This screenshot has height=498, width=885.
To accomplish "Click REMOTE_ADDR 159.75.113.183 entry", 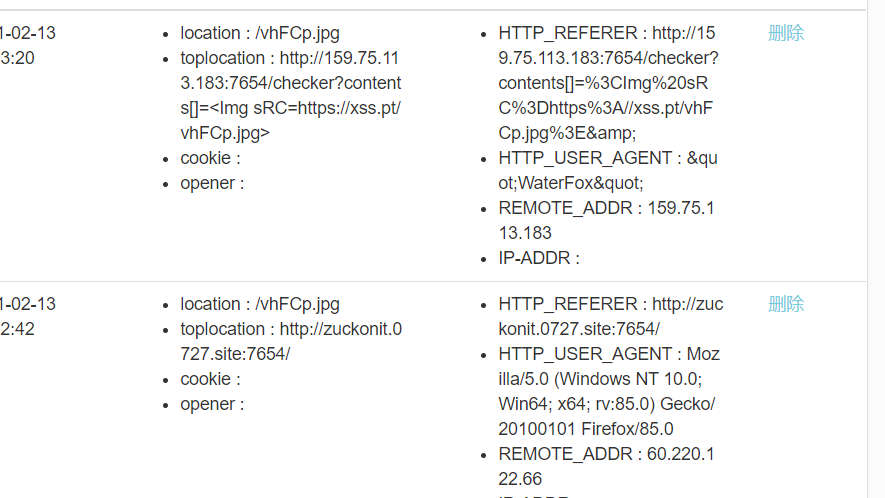I will coord(606,220).
